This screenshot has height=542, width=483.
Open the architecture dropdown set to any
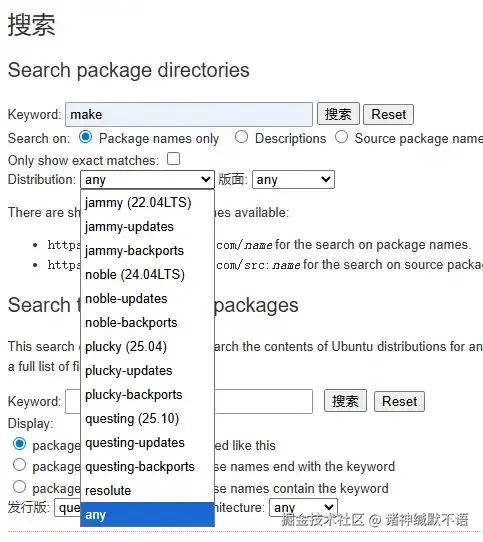coord(303,507)
